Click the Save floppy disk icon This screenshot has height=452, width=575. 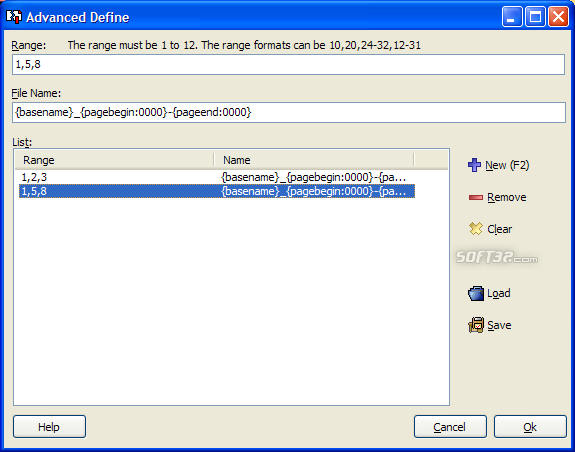[x=476, y=325]
